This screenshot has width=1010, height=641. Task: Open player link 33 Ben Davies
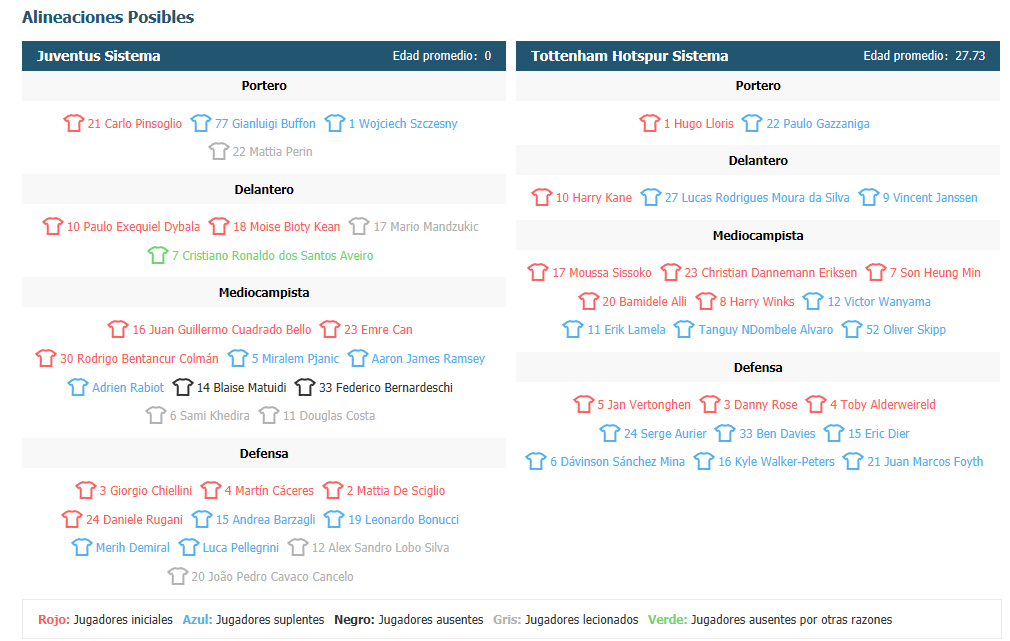(x=777, y=434)
